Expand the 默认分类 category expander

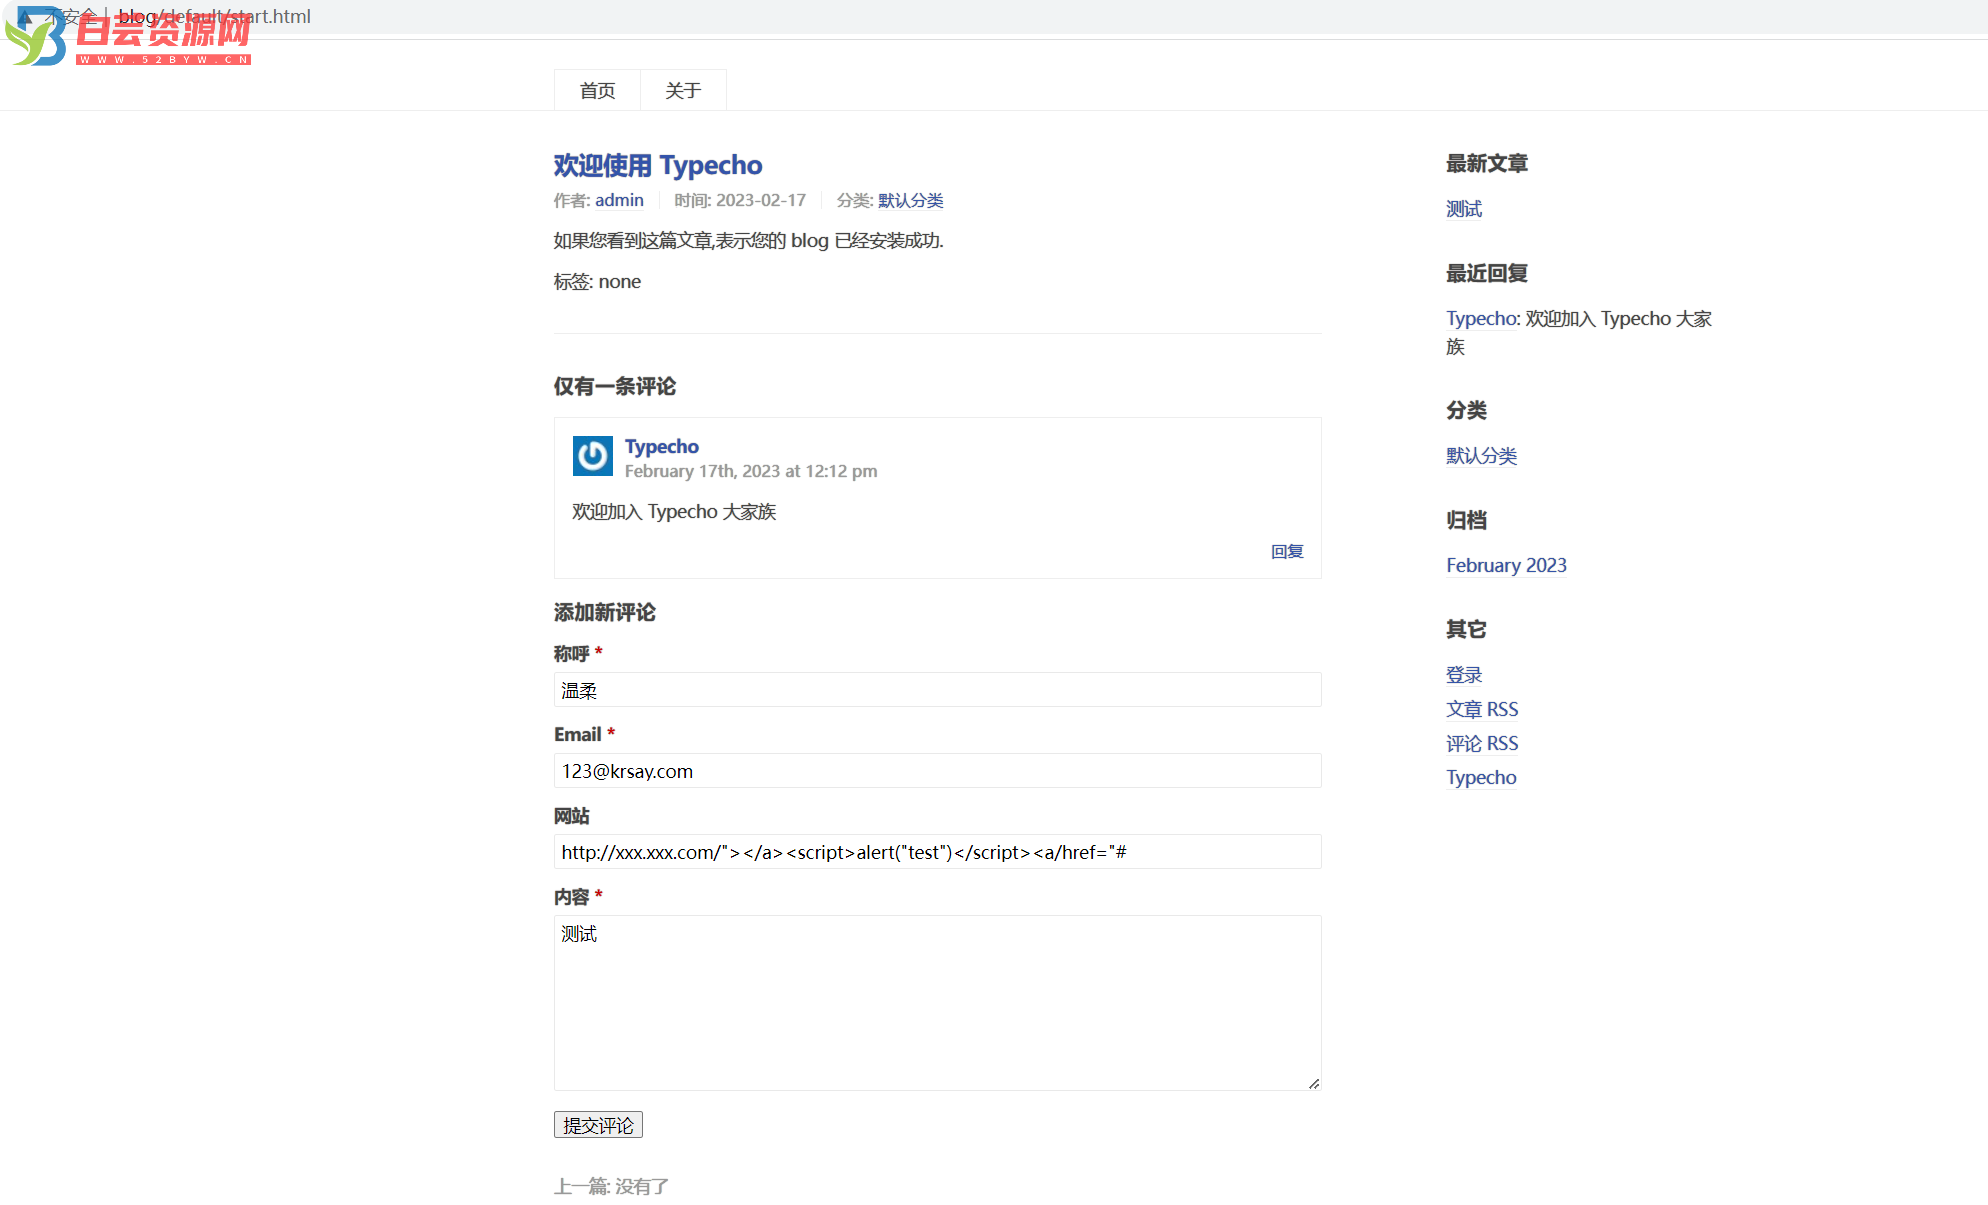pos(1482,454)
